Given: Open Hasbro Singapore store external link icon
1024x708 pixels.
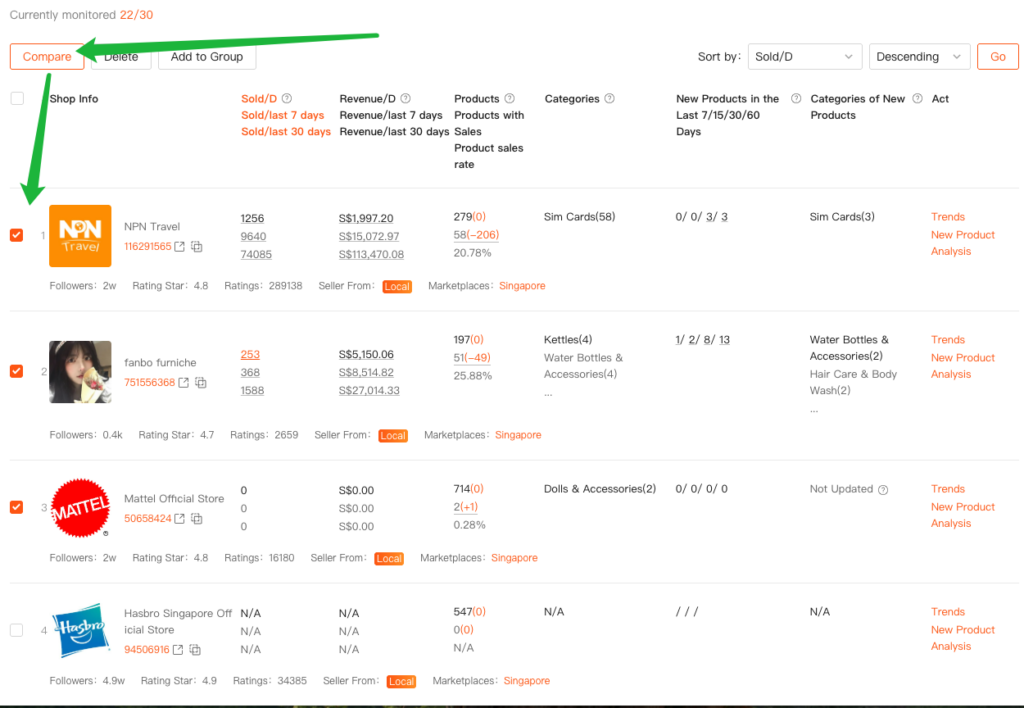Looking at the screenshot, I should point(178,650).
